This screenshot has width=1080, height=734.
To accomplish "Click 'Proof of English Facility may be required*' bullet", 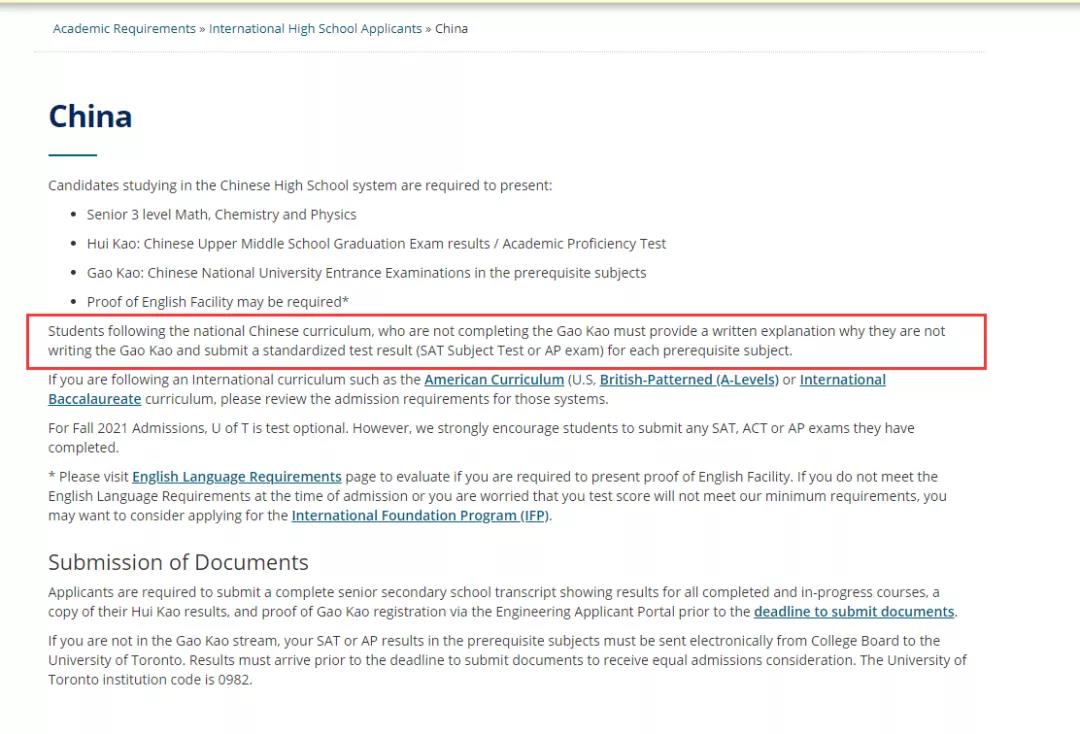I will pos(218,302).
